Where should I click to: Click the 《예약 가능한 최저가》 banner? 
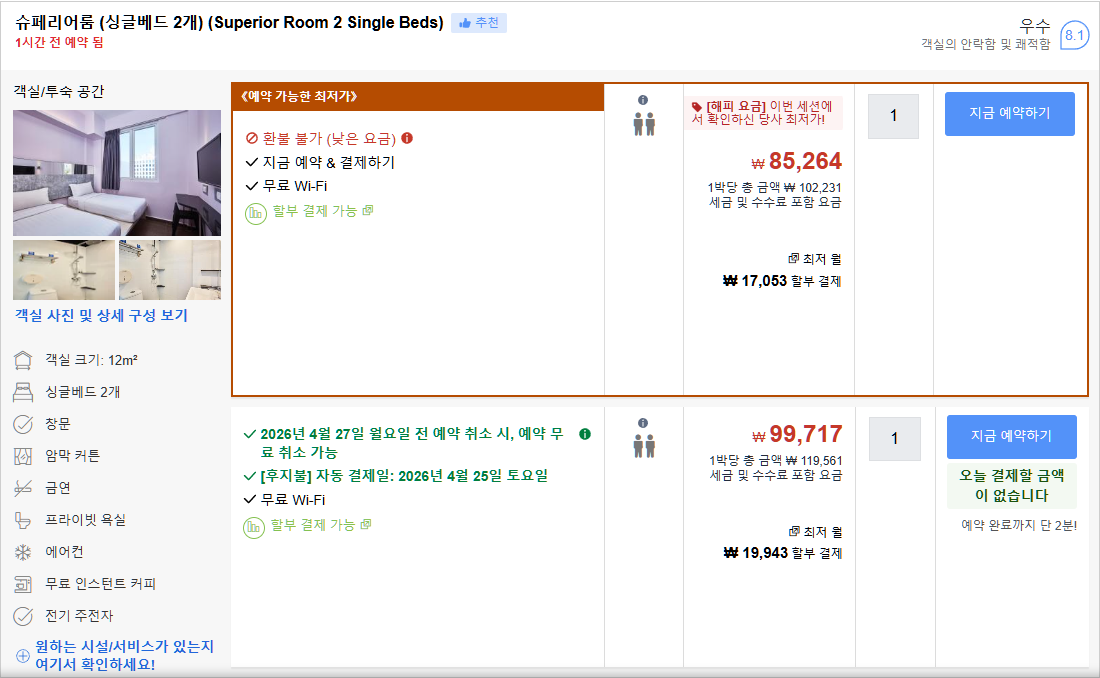click(418, 96)
